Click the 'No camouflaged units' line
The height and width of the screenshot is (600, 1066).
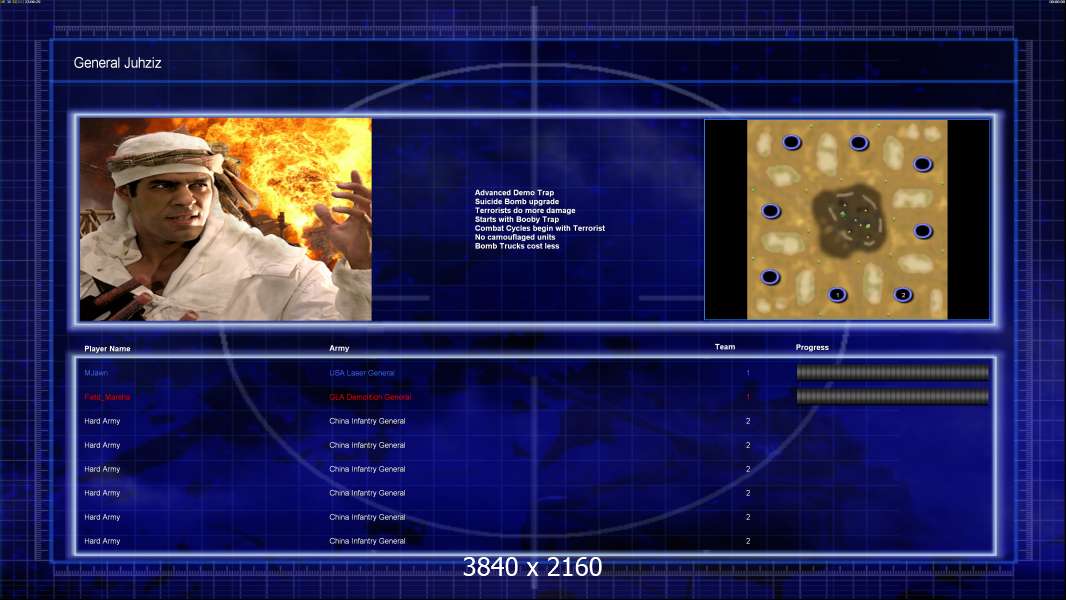[515, 237]
